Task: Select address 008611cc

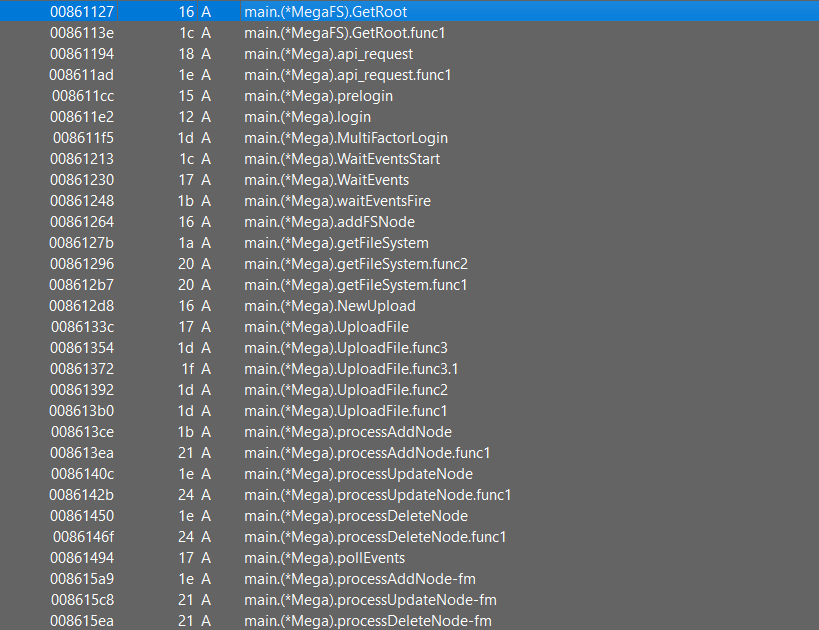Action: pyautogui.click(x=83, y=96)
